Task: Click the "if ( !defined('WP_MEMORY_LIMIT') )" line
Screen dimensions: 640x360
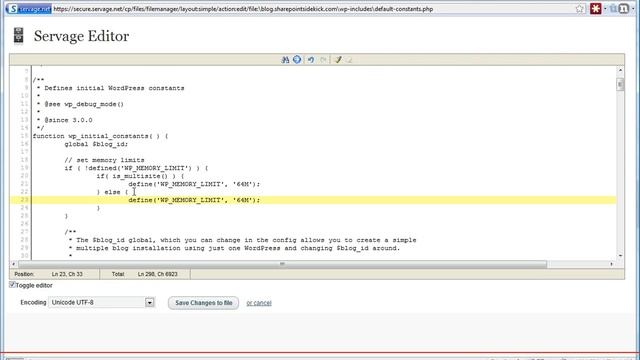Action: pos(136,168)
